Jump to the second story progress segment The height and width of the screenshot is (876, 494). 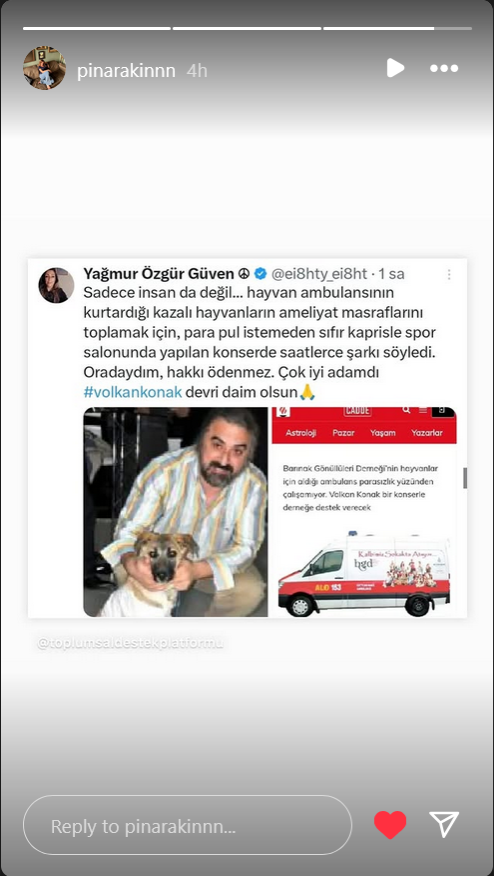pos(247,28)
